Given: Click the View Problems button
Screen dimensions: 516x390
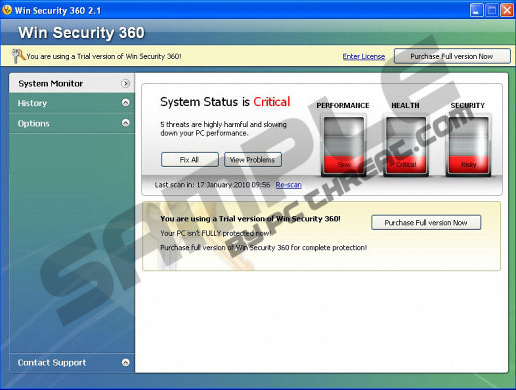Looking at the screenshot, I should 253,160.
